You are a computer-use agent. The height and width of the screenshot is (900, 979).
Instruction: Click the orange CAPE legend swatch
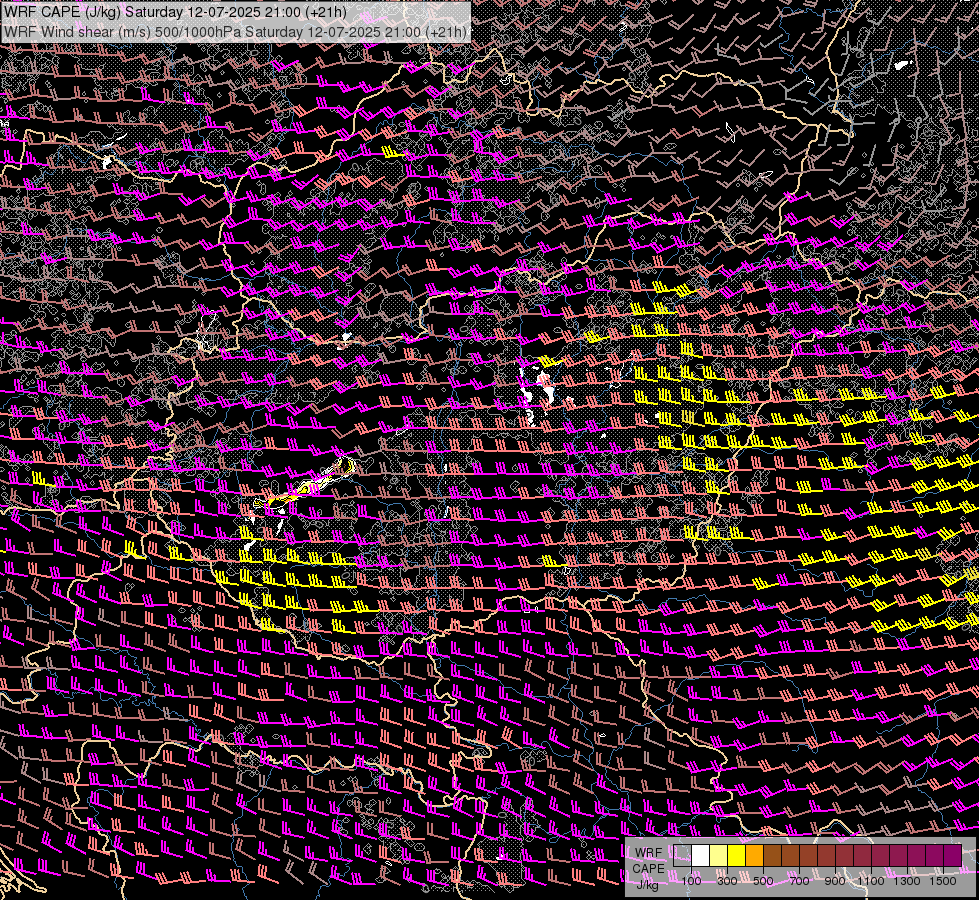tap(754, 856)
